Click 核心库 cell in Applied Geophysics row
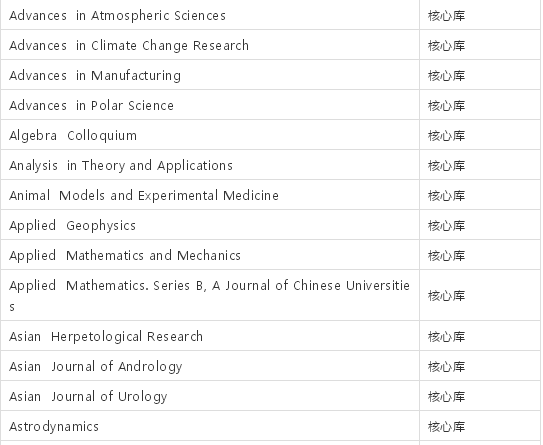 (446, 226)
